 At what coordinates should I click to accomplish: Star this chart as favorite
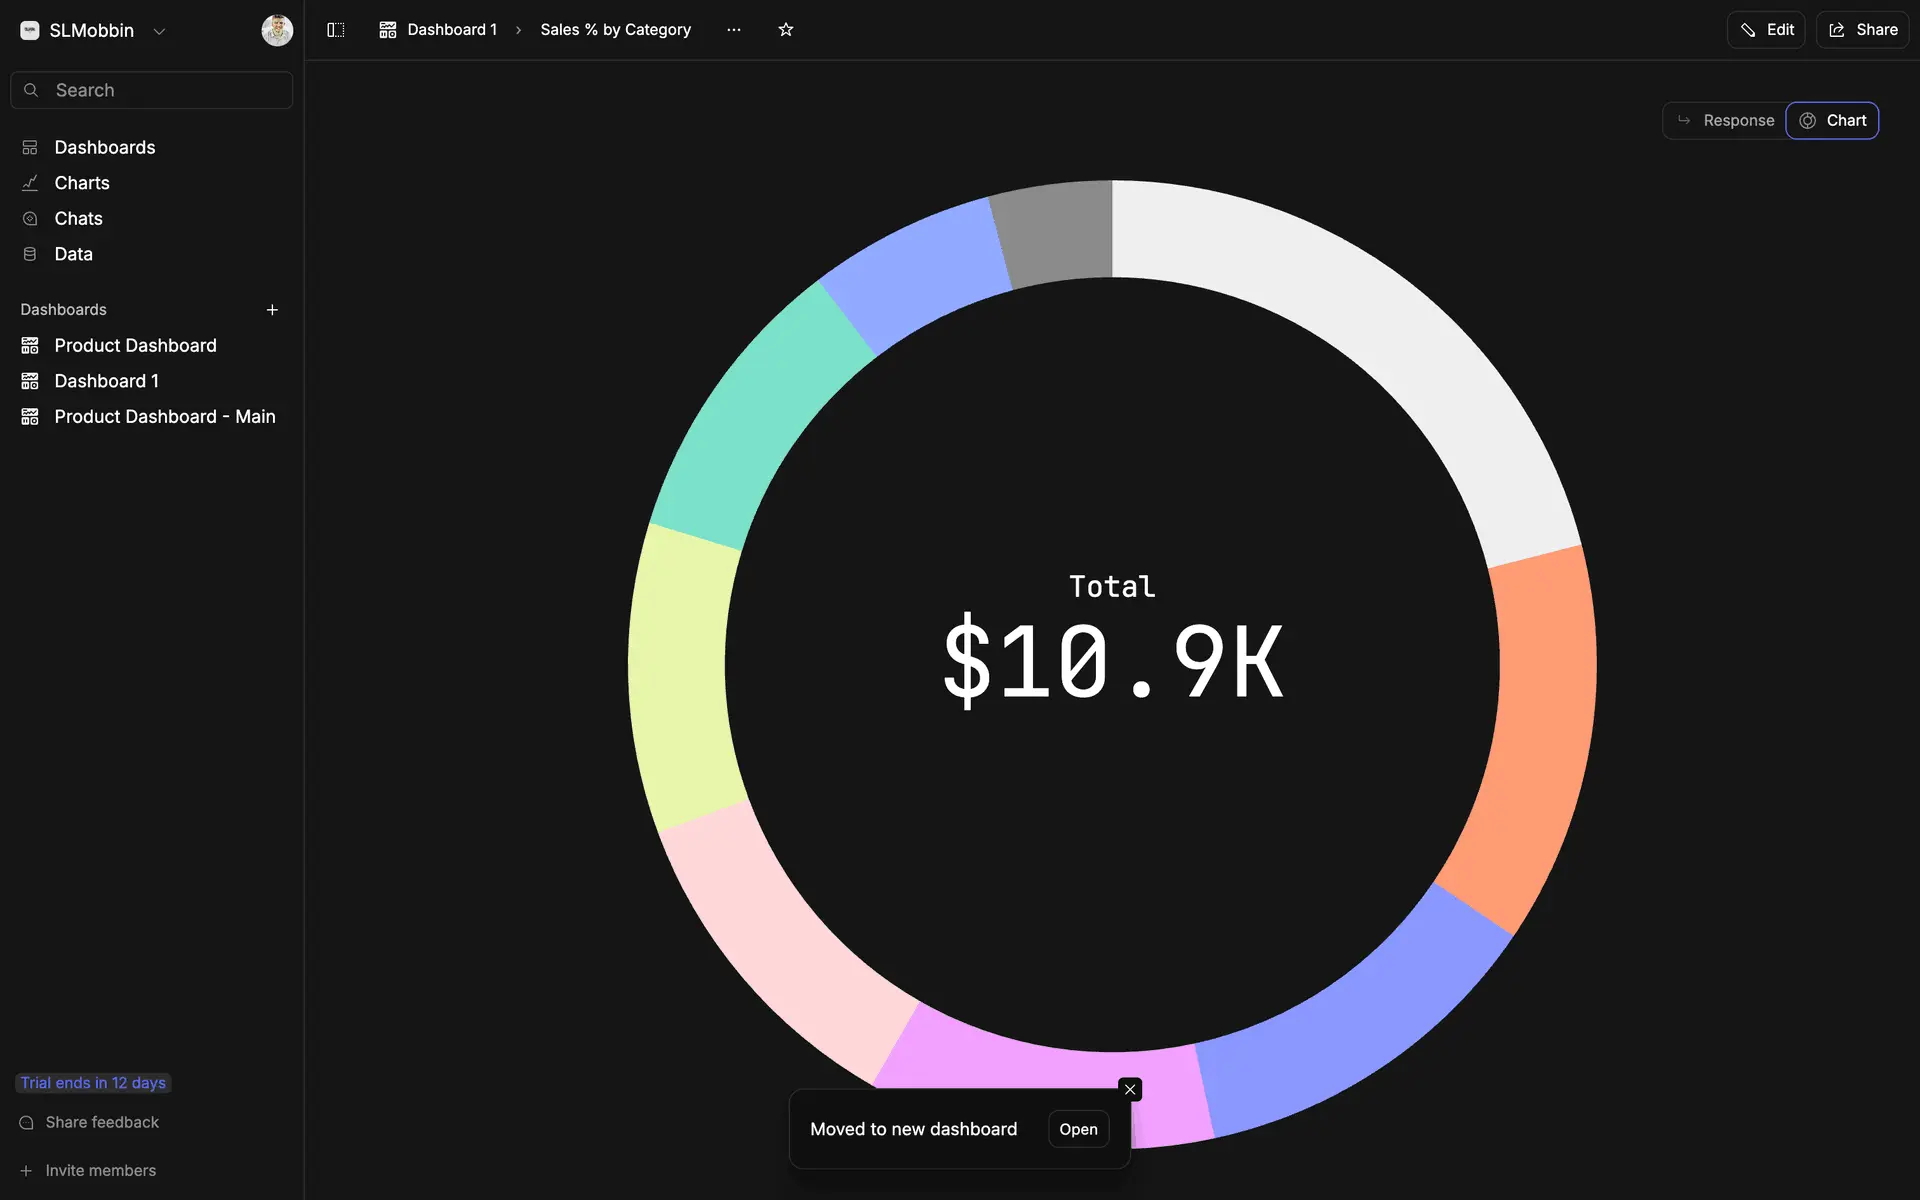[x=786, y=30]
